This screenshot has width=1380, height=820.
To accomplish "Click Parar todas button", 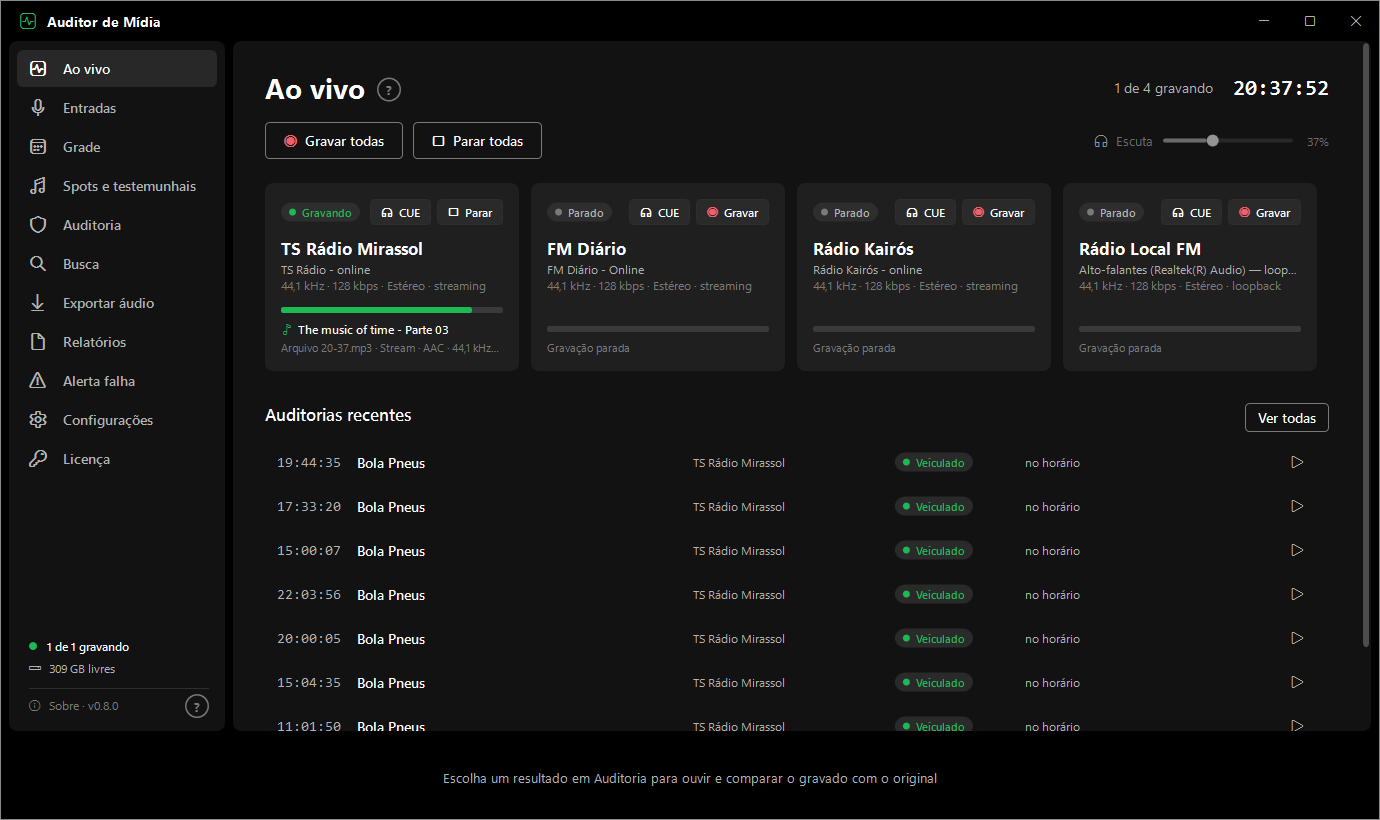I will point(477,141).
